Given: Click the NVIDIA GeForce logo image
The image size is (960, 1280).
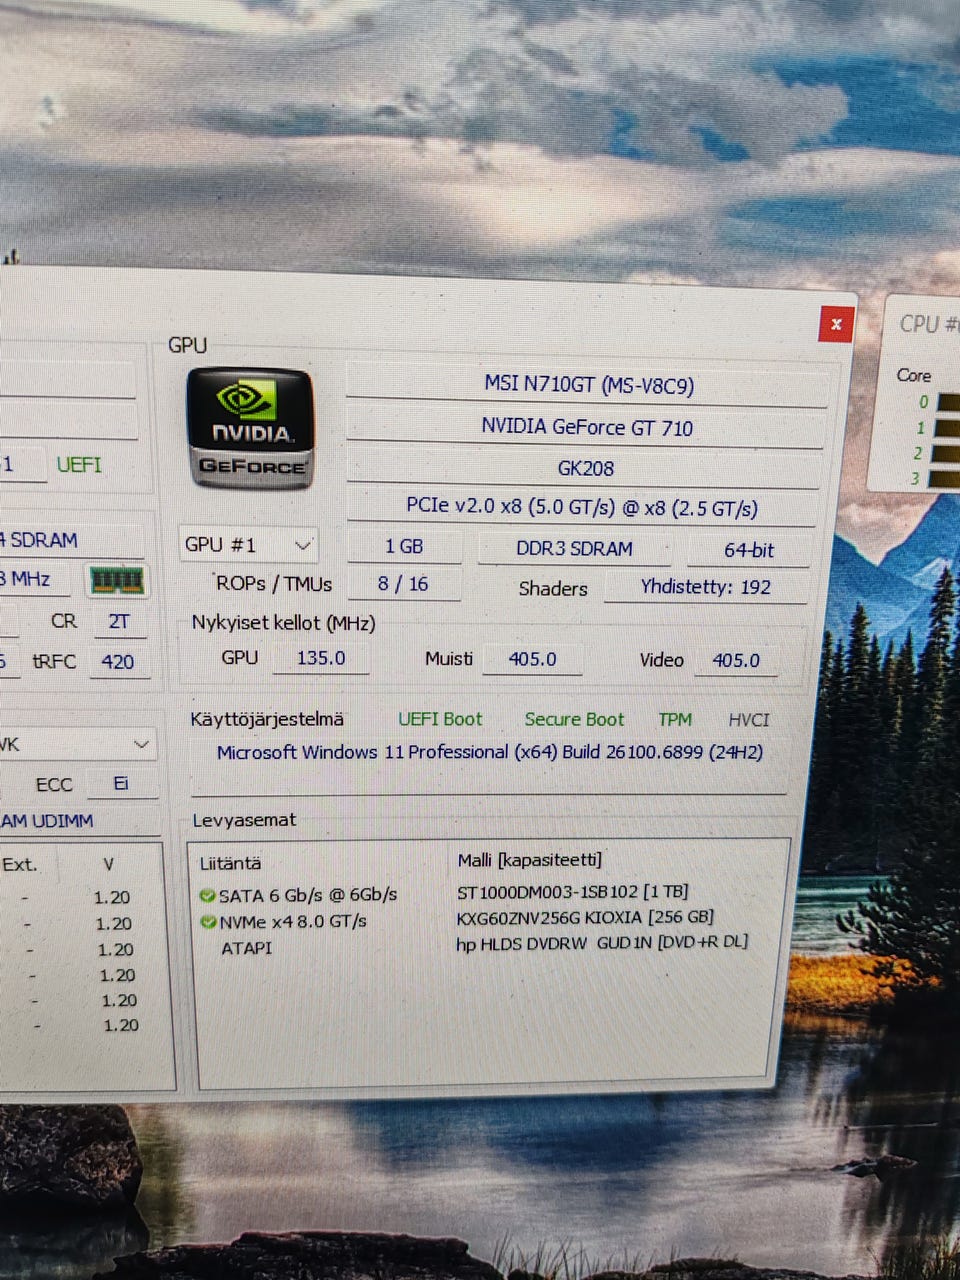Looking at the screenshot, I should click(250, 427).
